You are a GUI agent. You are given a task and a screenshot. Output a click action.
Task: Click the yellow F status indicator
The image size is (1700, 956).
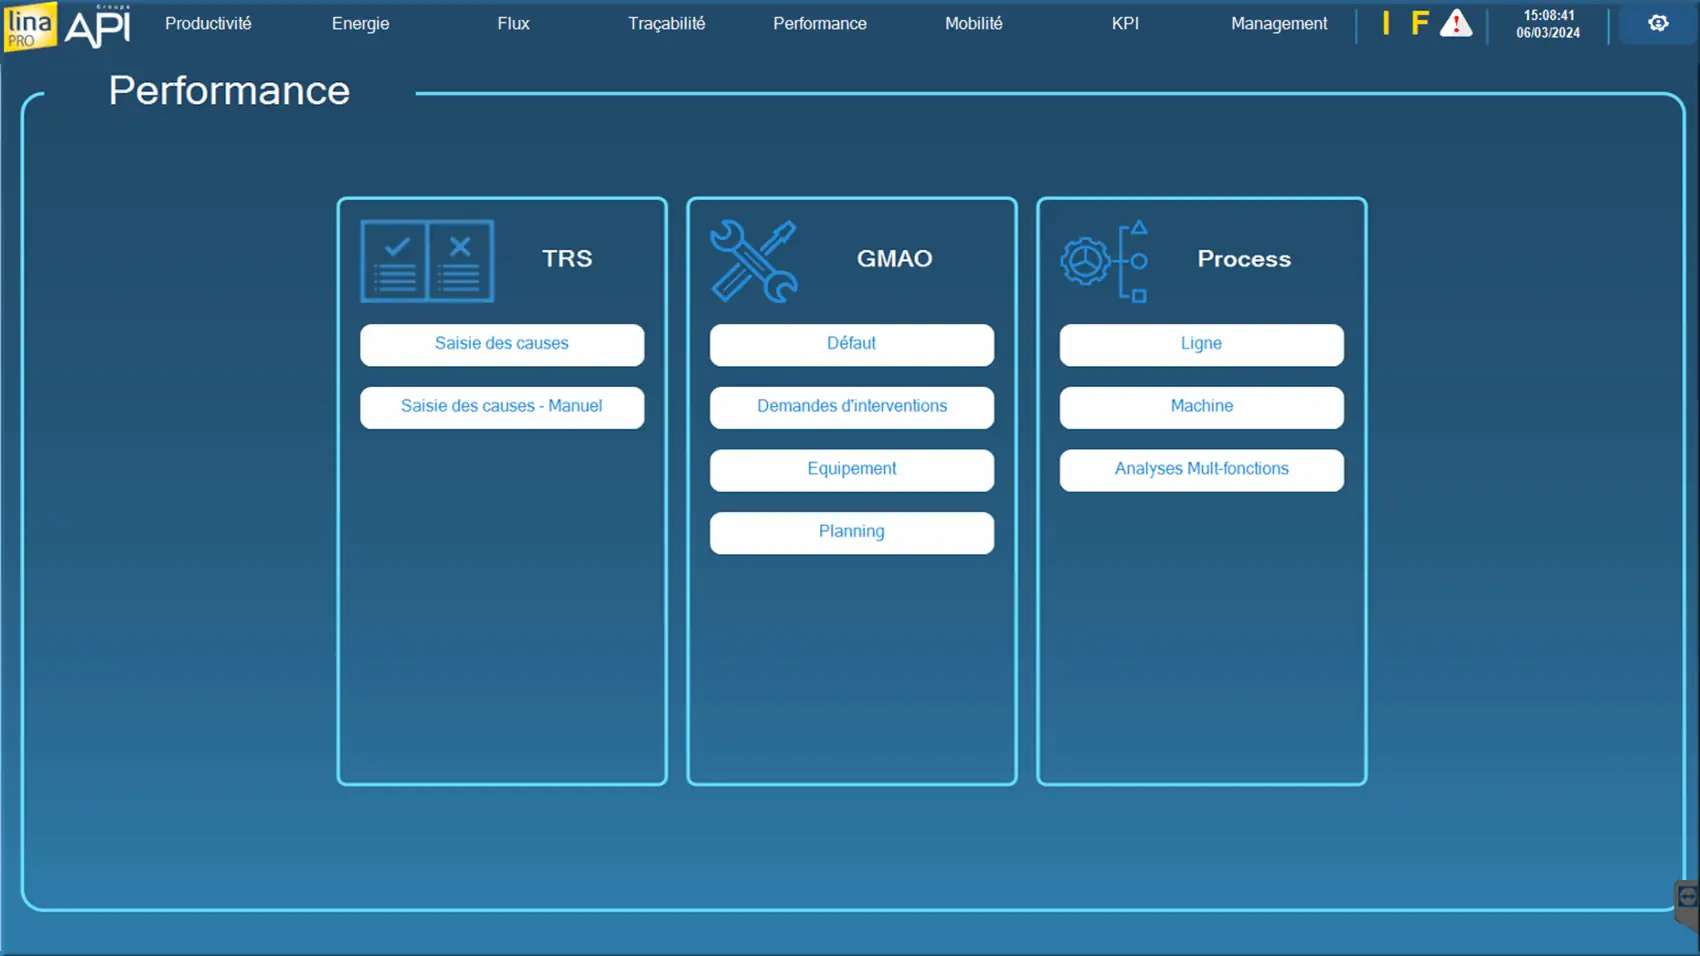pyautogui.click(x=1419, y=23)
